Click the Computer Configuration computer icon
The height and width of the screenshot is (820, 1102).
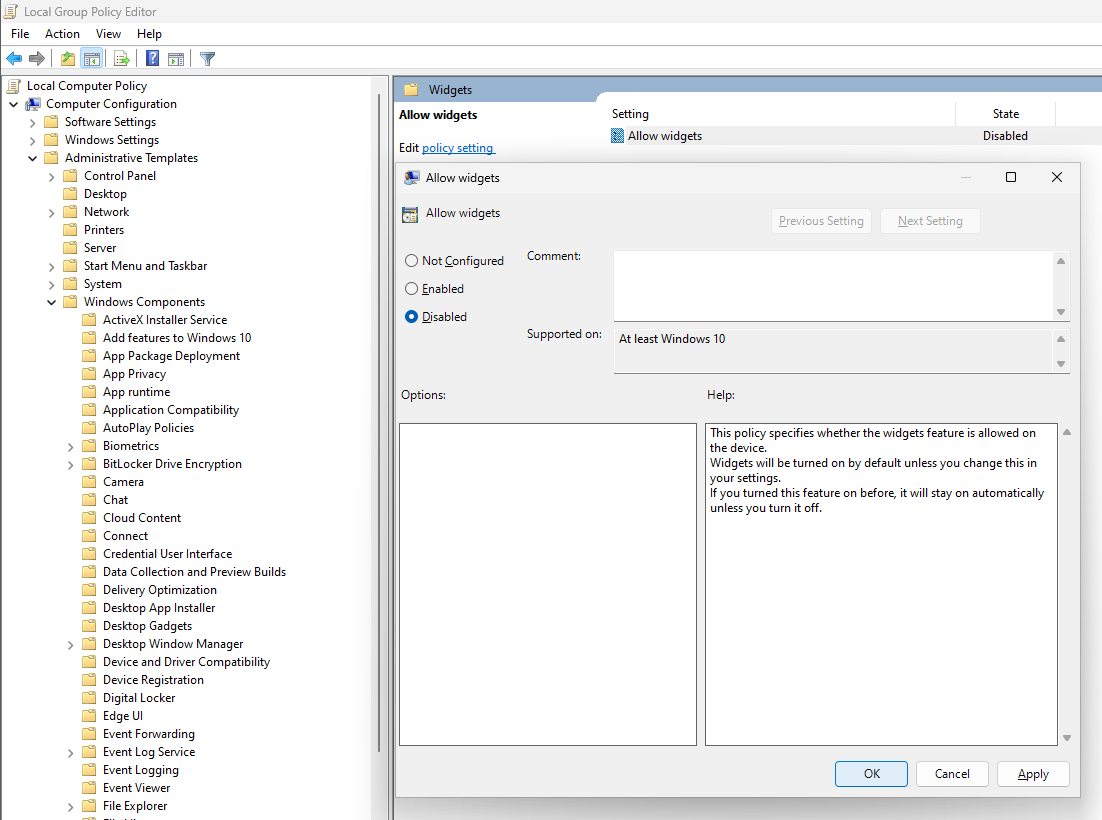pos(32,104)
